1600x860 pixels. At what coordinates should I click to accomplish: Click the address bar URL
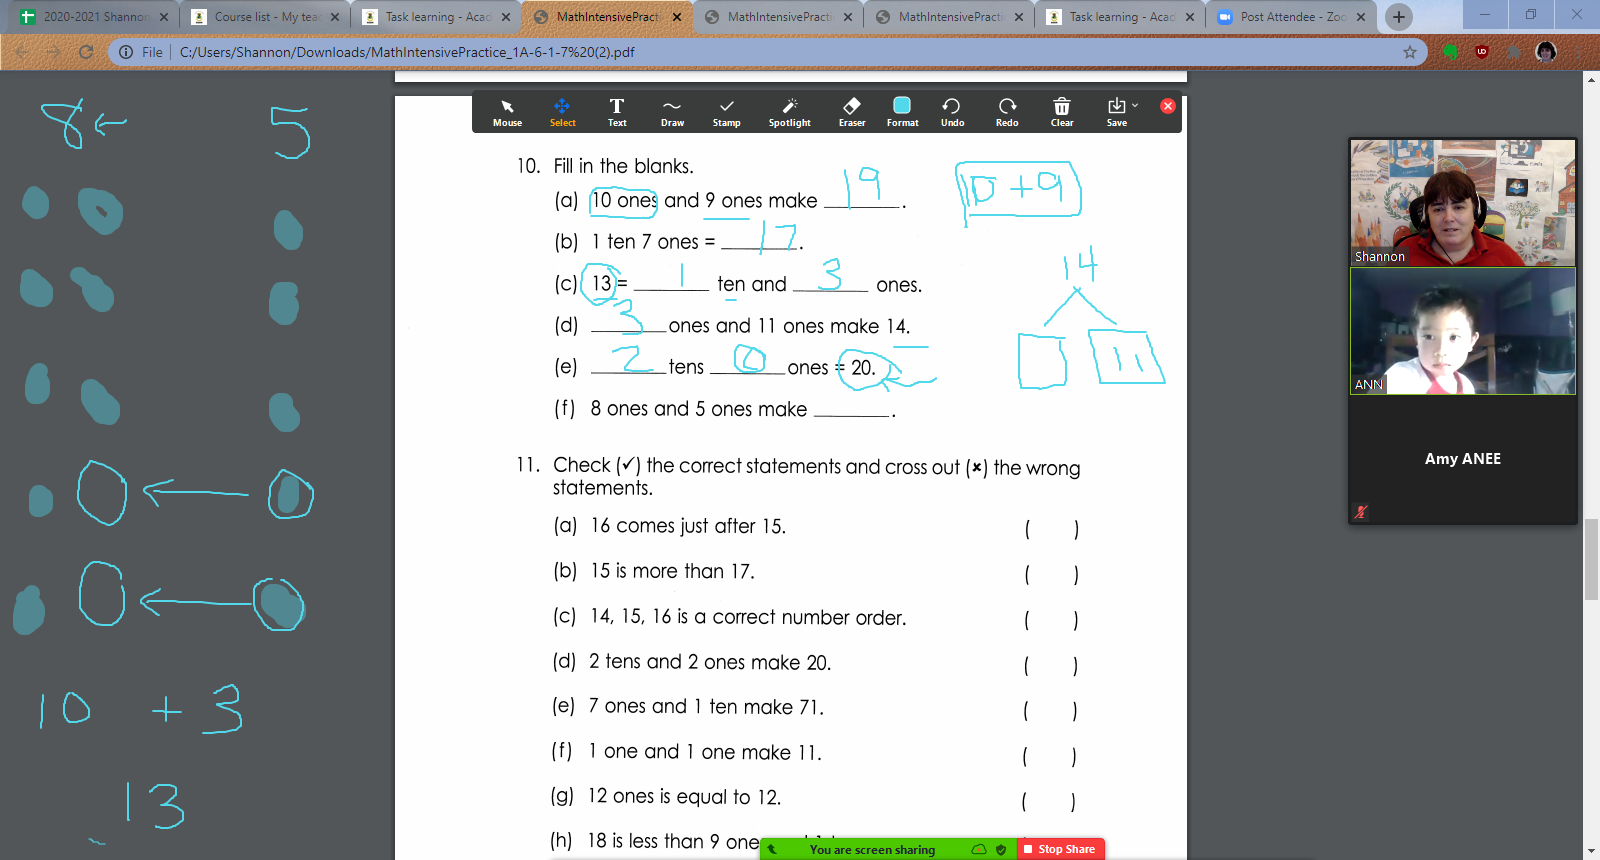(407, 52)
